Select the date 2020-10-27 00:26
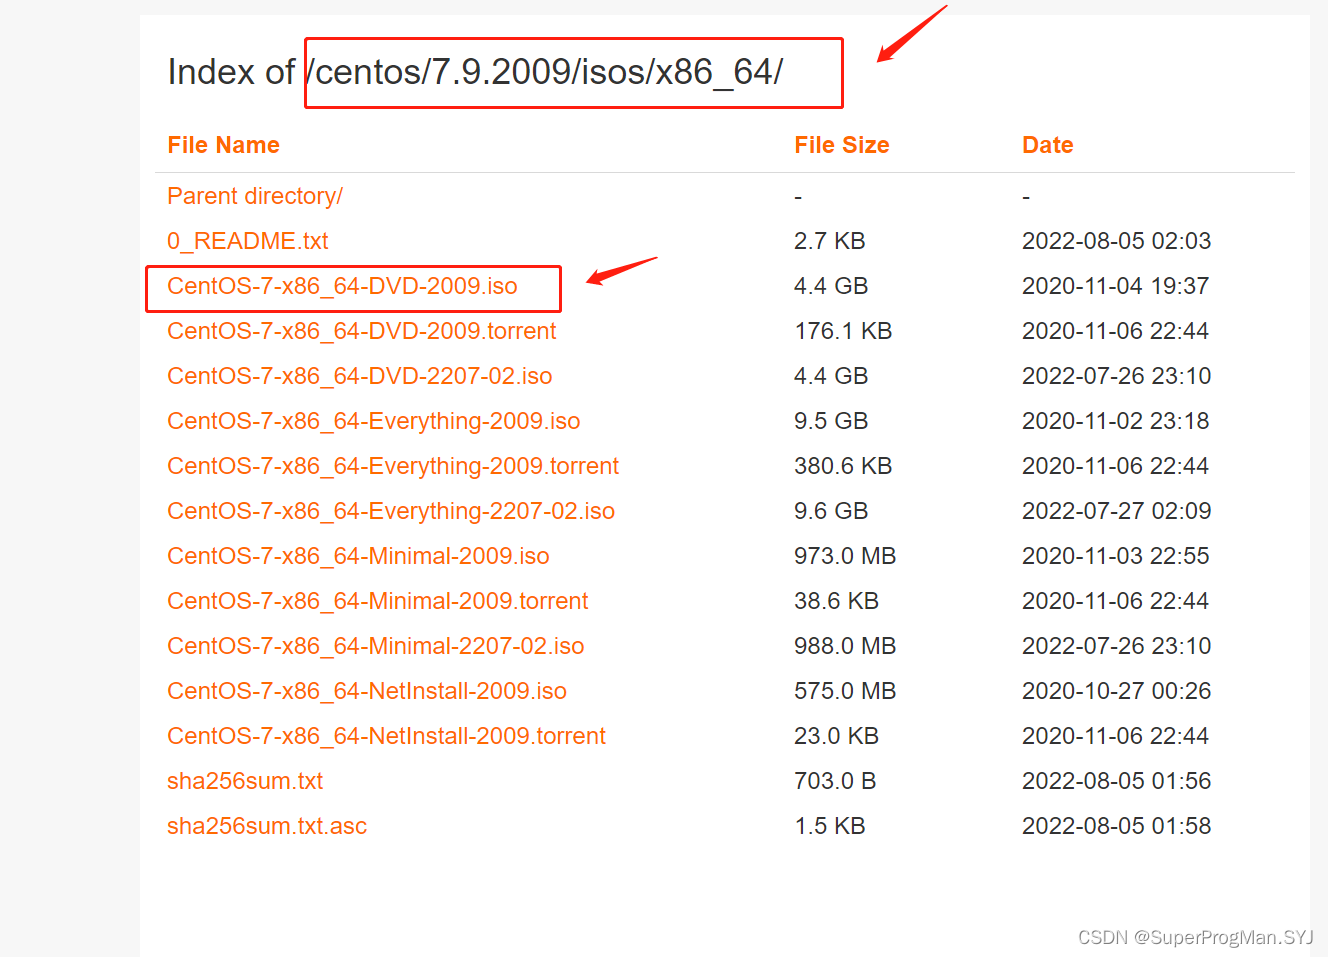Image resolution: width=1328 pixels, height=957 pixels. tap(1117, 691)
